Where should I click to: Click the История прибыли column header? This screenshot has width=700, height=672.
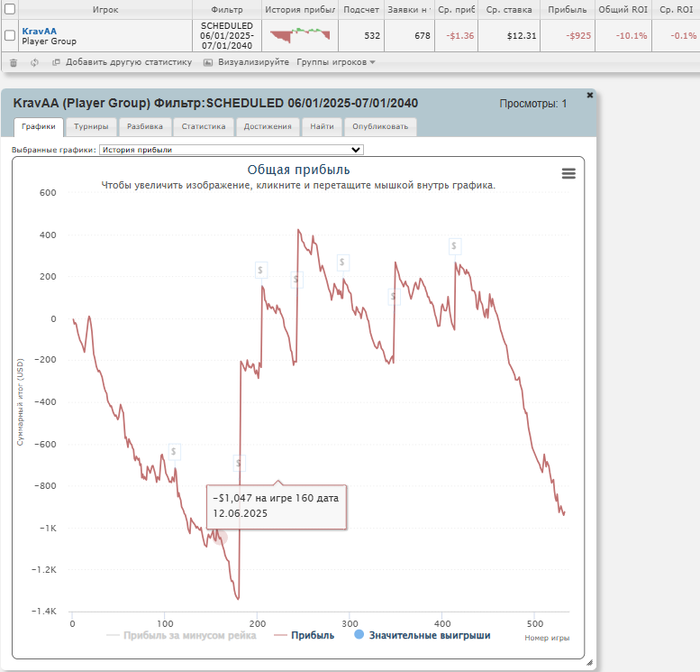point(300,9)
